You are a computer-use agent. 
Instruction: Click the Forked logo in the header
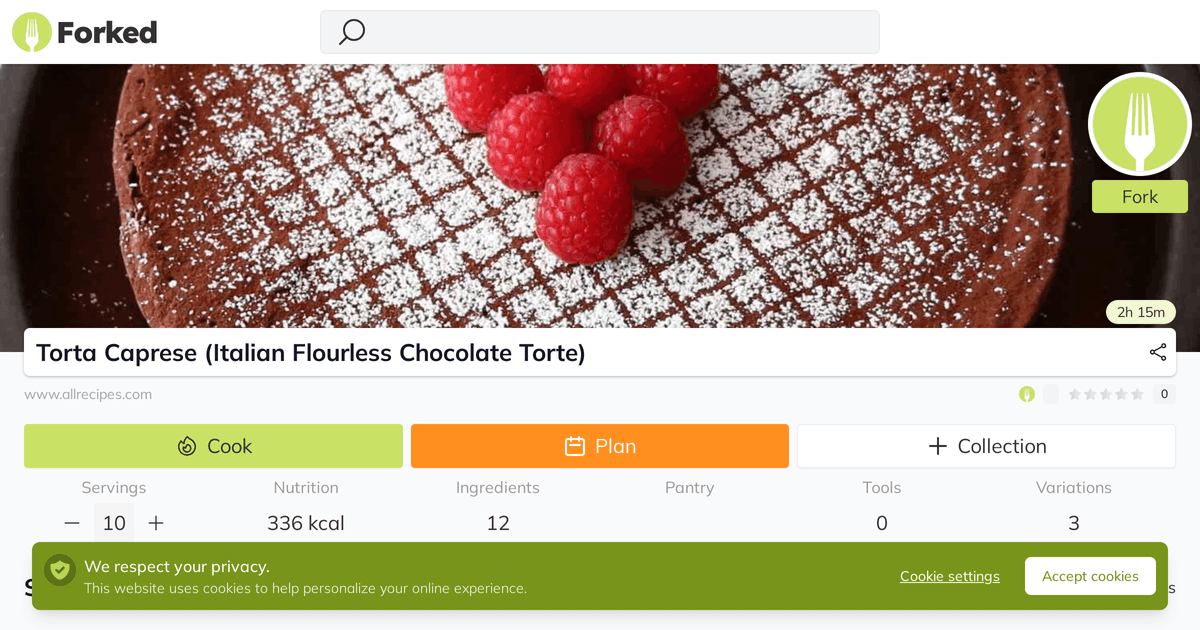click(85, 33)
